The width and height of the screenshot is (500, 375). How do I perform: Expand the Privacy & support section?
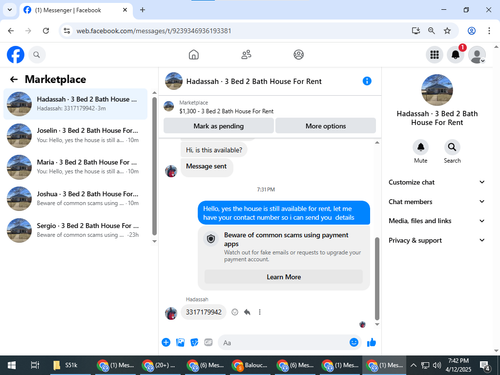coord(436,240)
